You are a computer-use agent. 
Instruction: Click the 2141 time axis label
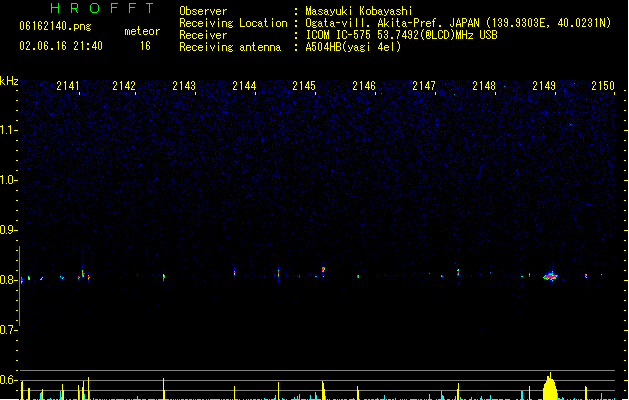[68, 86]
